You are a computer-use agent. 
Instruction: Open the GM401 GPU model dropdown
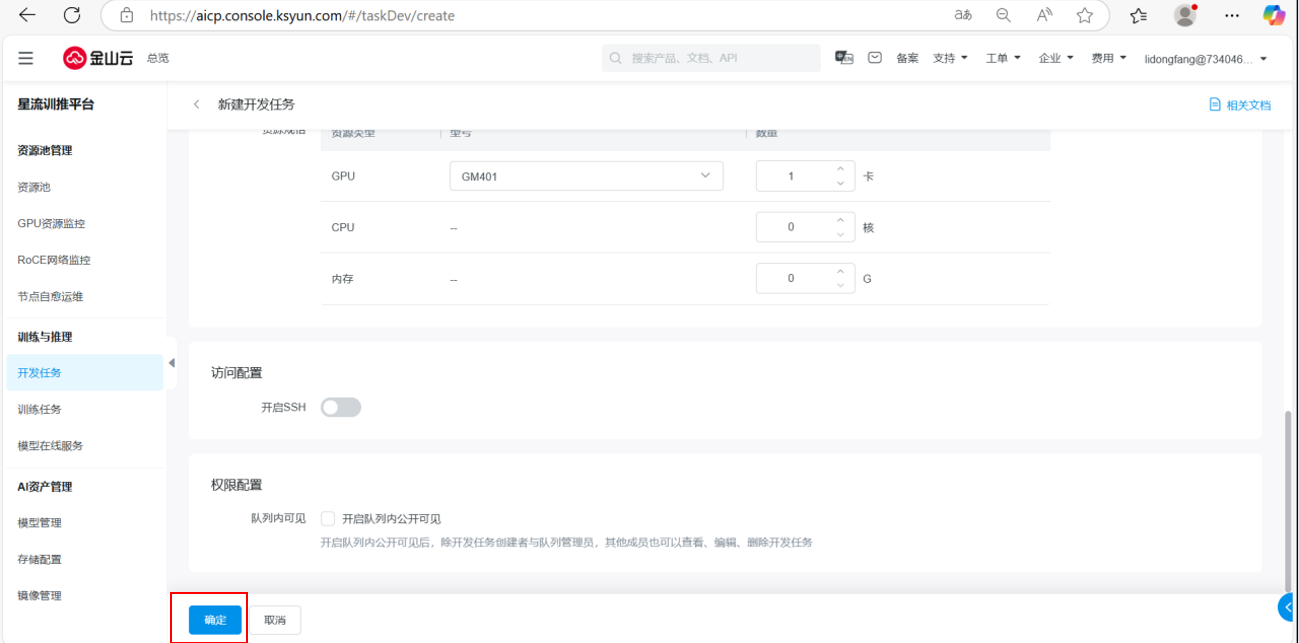click(586, 176)
